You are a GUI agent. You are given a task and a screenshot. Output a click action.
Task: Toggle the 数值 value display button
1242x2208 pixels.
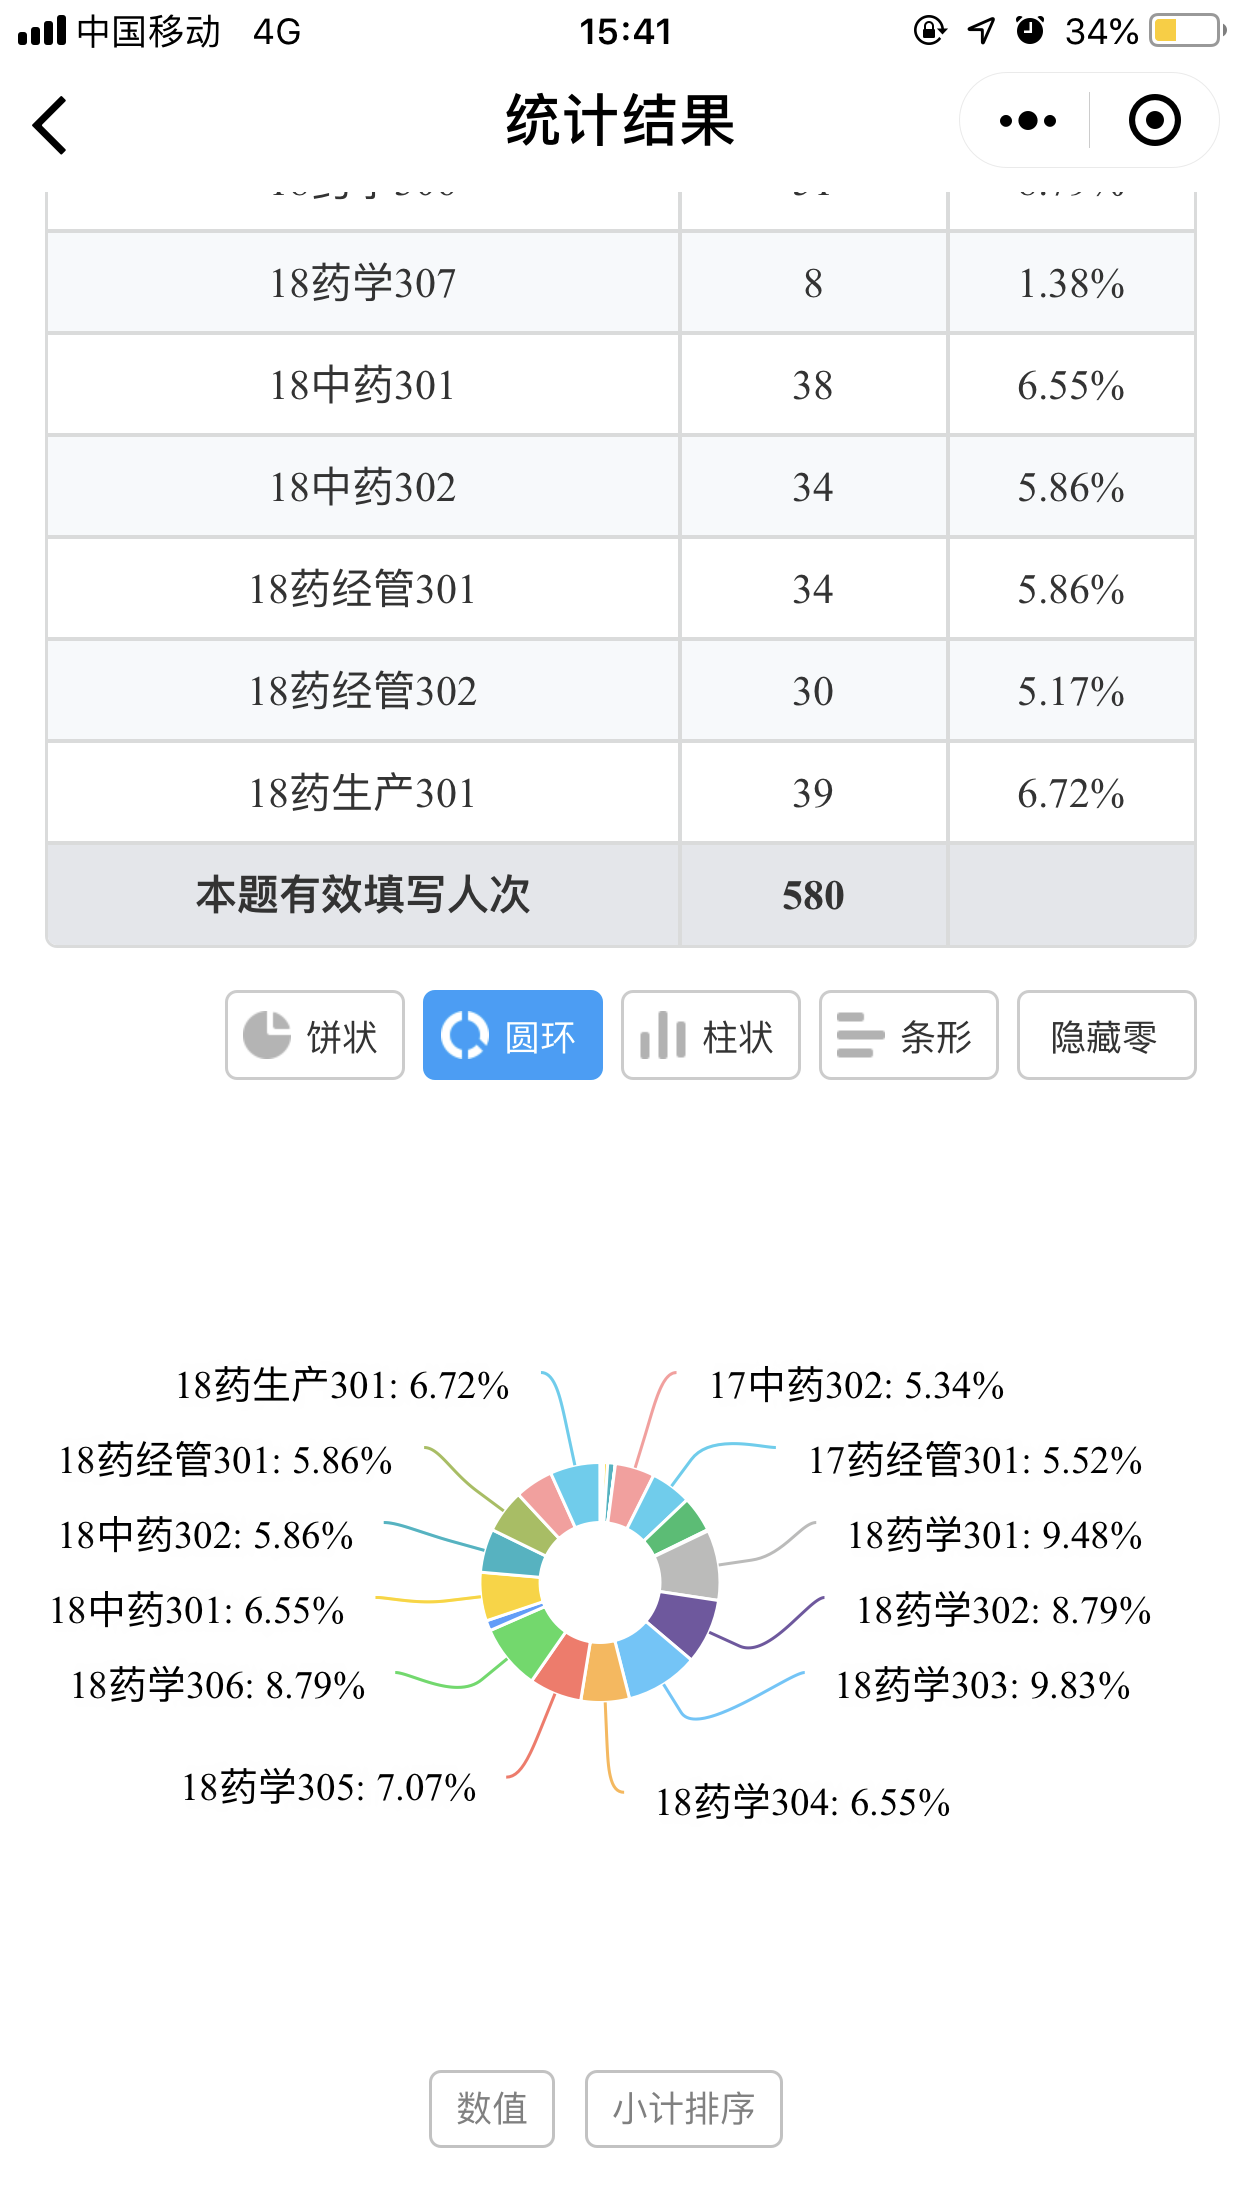pos(491,2108)
